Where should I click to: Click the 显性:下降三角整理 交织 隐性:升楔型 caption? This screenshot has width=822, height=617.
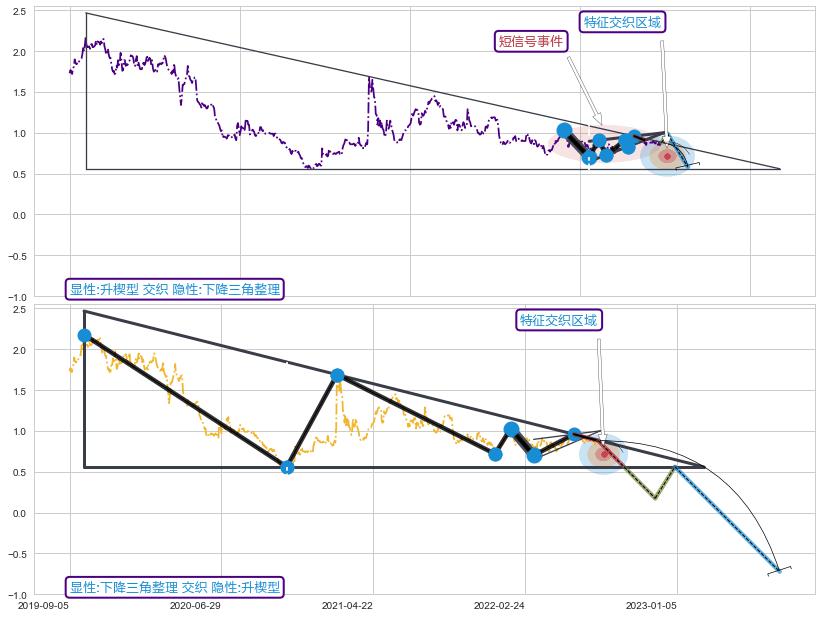click(x=176, y=587)
